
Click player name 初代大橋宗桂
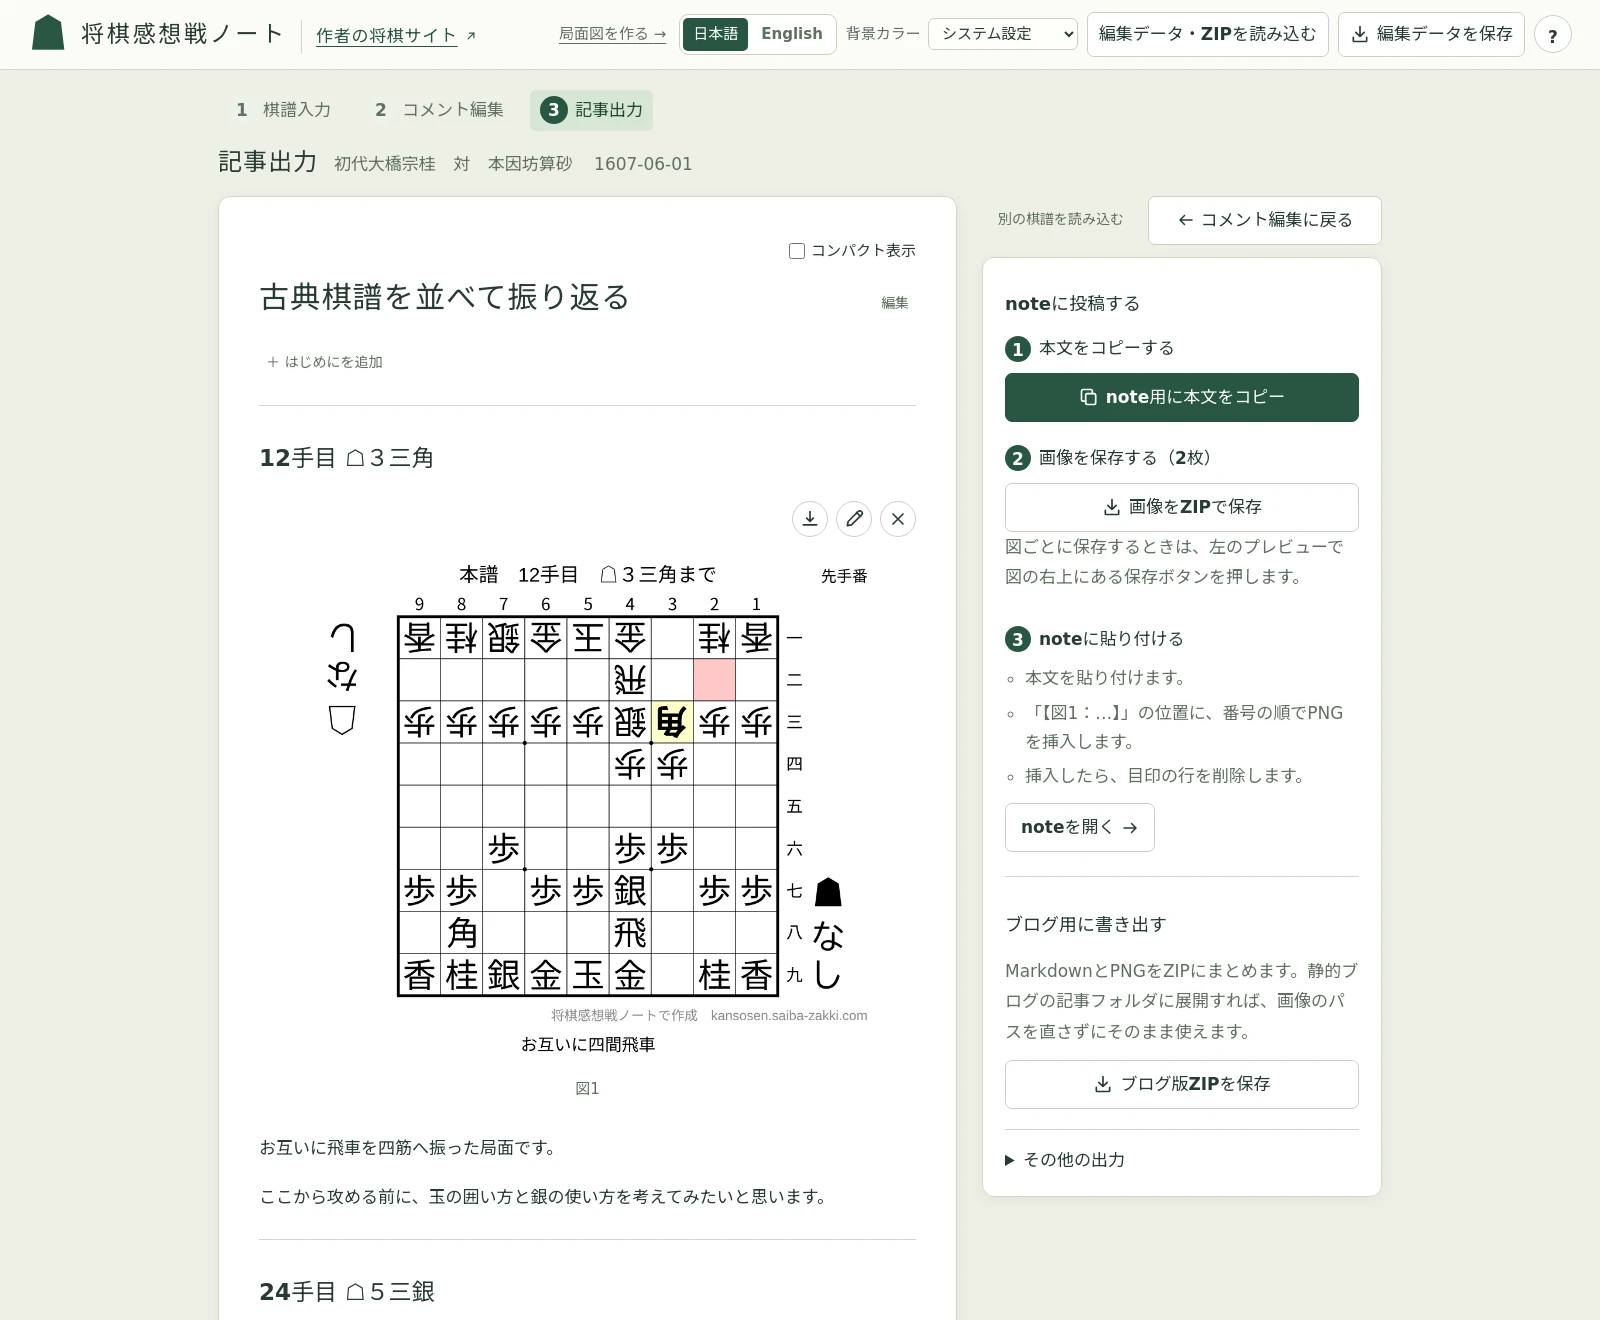385,164
